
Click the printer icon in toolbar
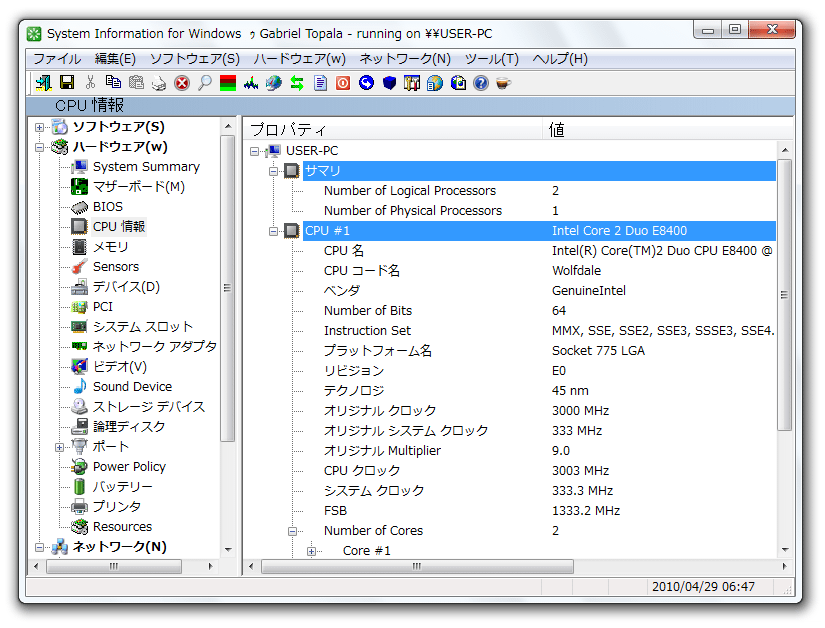[x=159, y=84]
